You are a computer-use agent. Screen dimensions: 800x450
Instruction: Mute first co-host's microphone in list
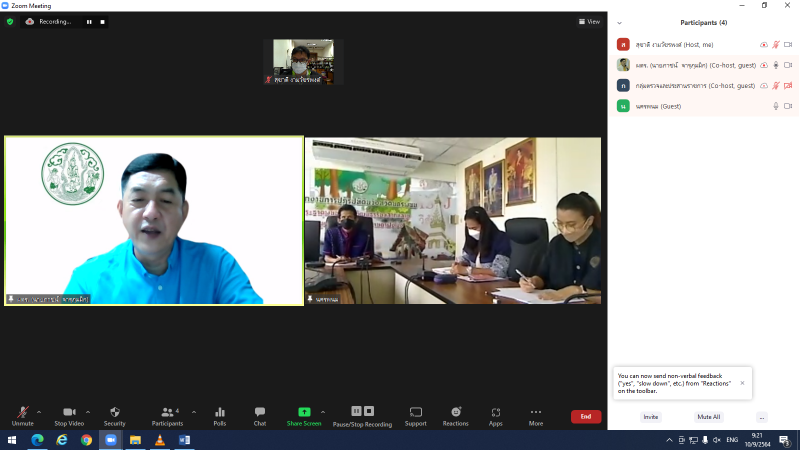click(x=776, y=65)
